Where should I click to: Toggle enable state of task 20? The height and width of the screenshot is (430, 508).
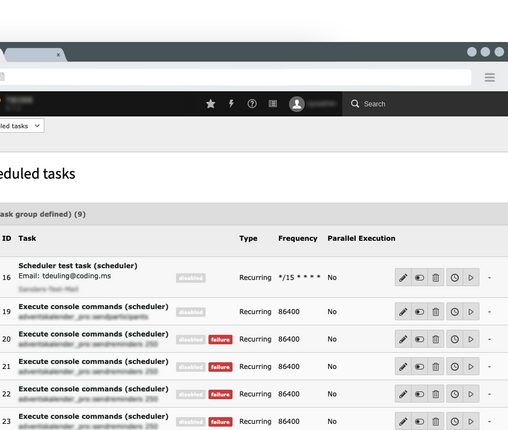419,339
